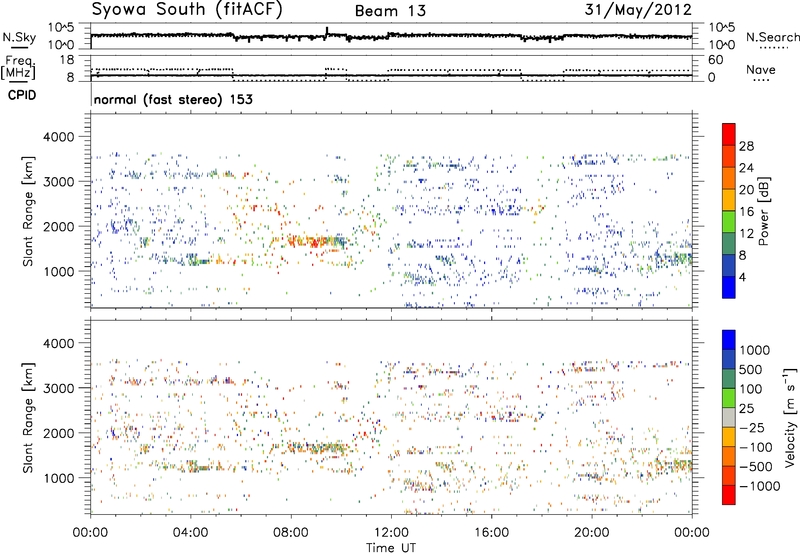Screen dimensions: 800x554
Task: Click the '500' velocity colorbar label
Action: pyautogui.click(x=753, y=369)
